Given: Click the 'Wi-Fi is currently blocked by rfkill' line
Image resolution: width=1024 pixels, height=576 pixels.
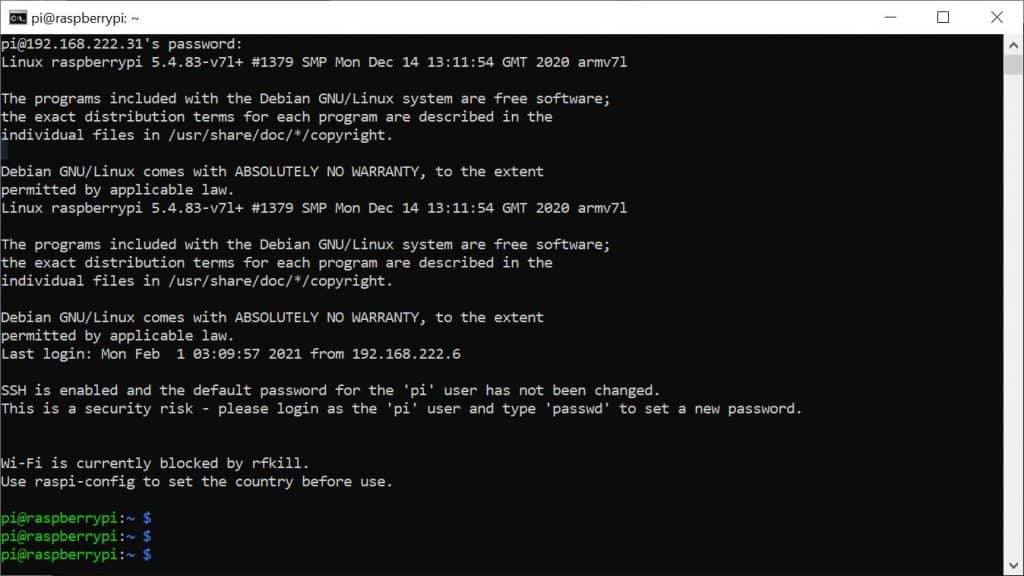Looking at the screenshot, I should [155, 463].
